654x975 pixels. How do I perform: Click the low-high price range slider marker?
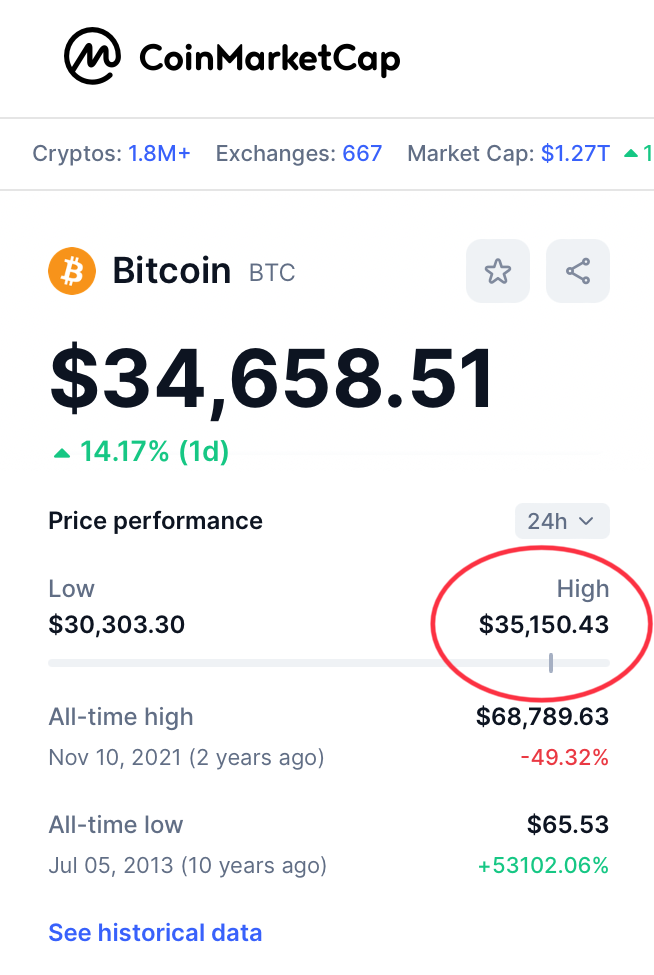coord(551,663)
